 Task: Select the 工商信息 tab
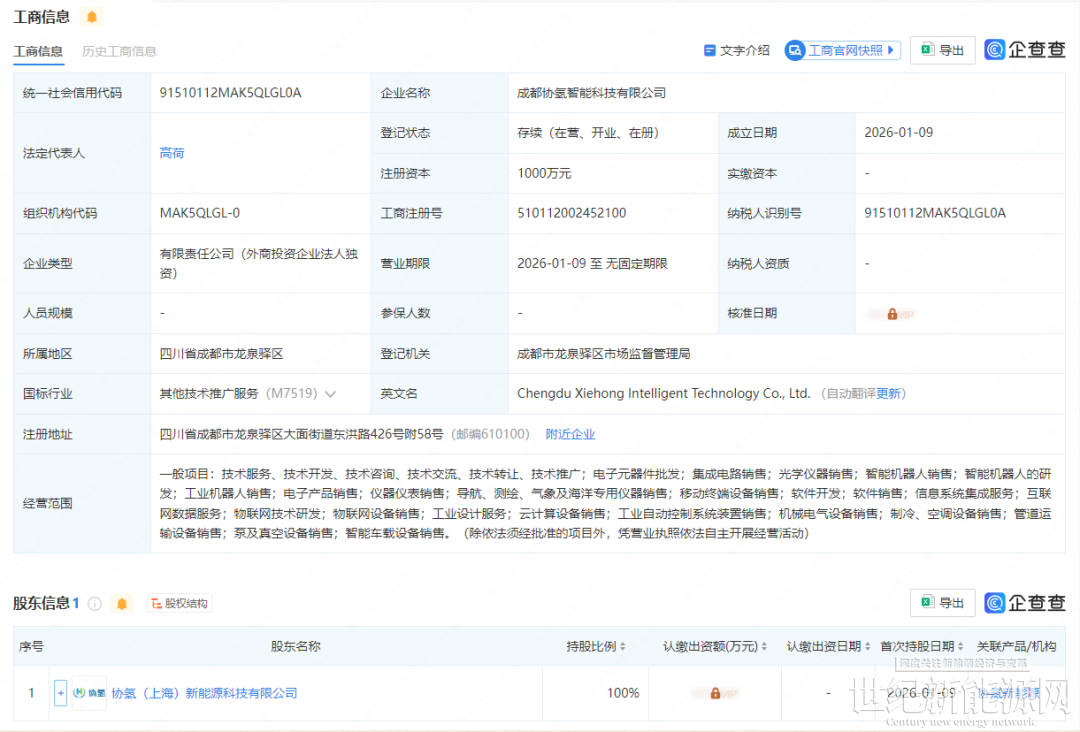click(x=38, y=51)
